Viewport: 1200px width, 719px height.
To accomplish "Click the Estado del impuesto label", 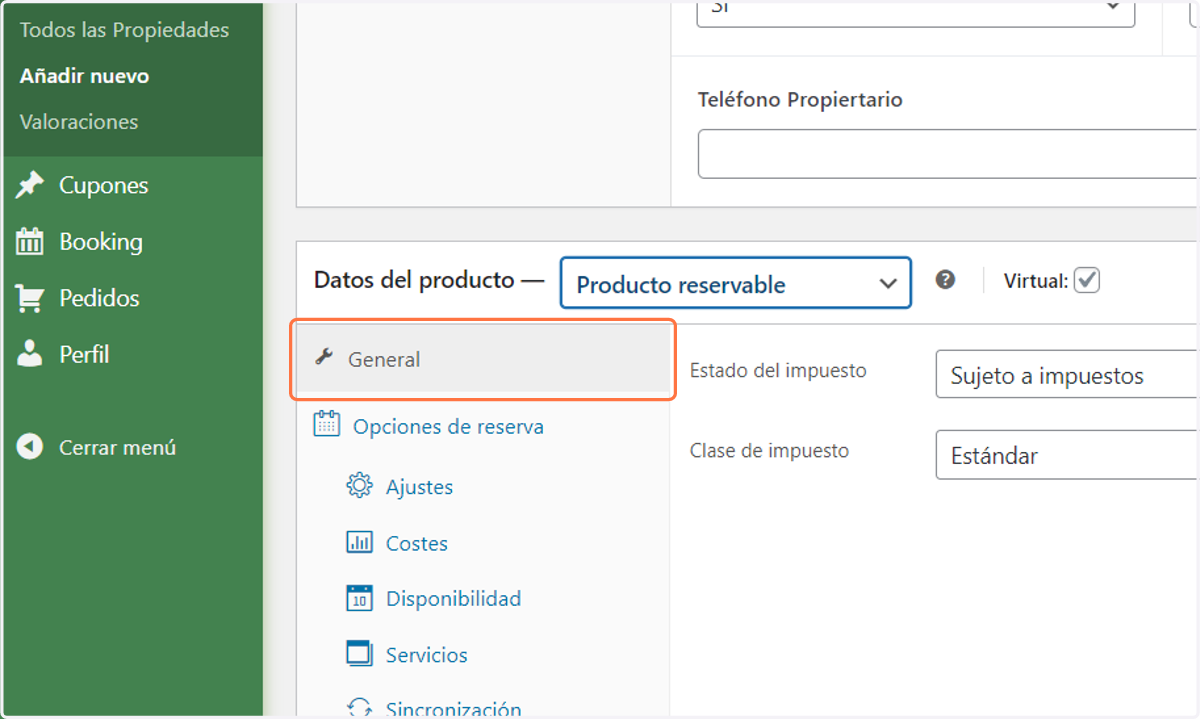I will click(778, 371).
